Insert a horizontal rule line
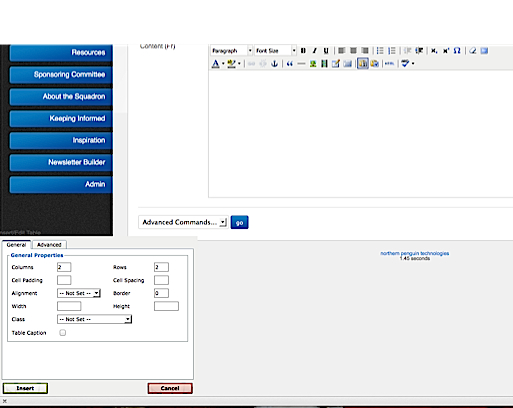This screenshot has width=513, height=408. pos(301,63)
